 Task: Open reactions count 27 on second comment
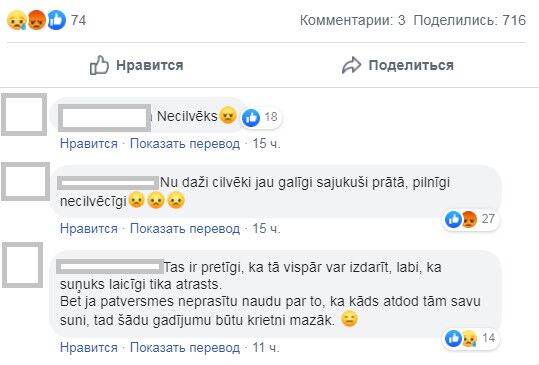[470, 219]
